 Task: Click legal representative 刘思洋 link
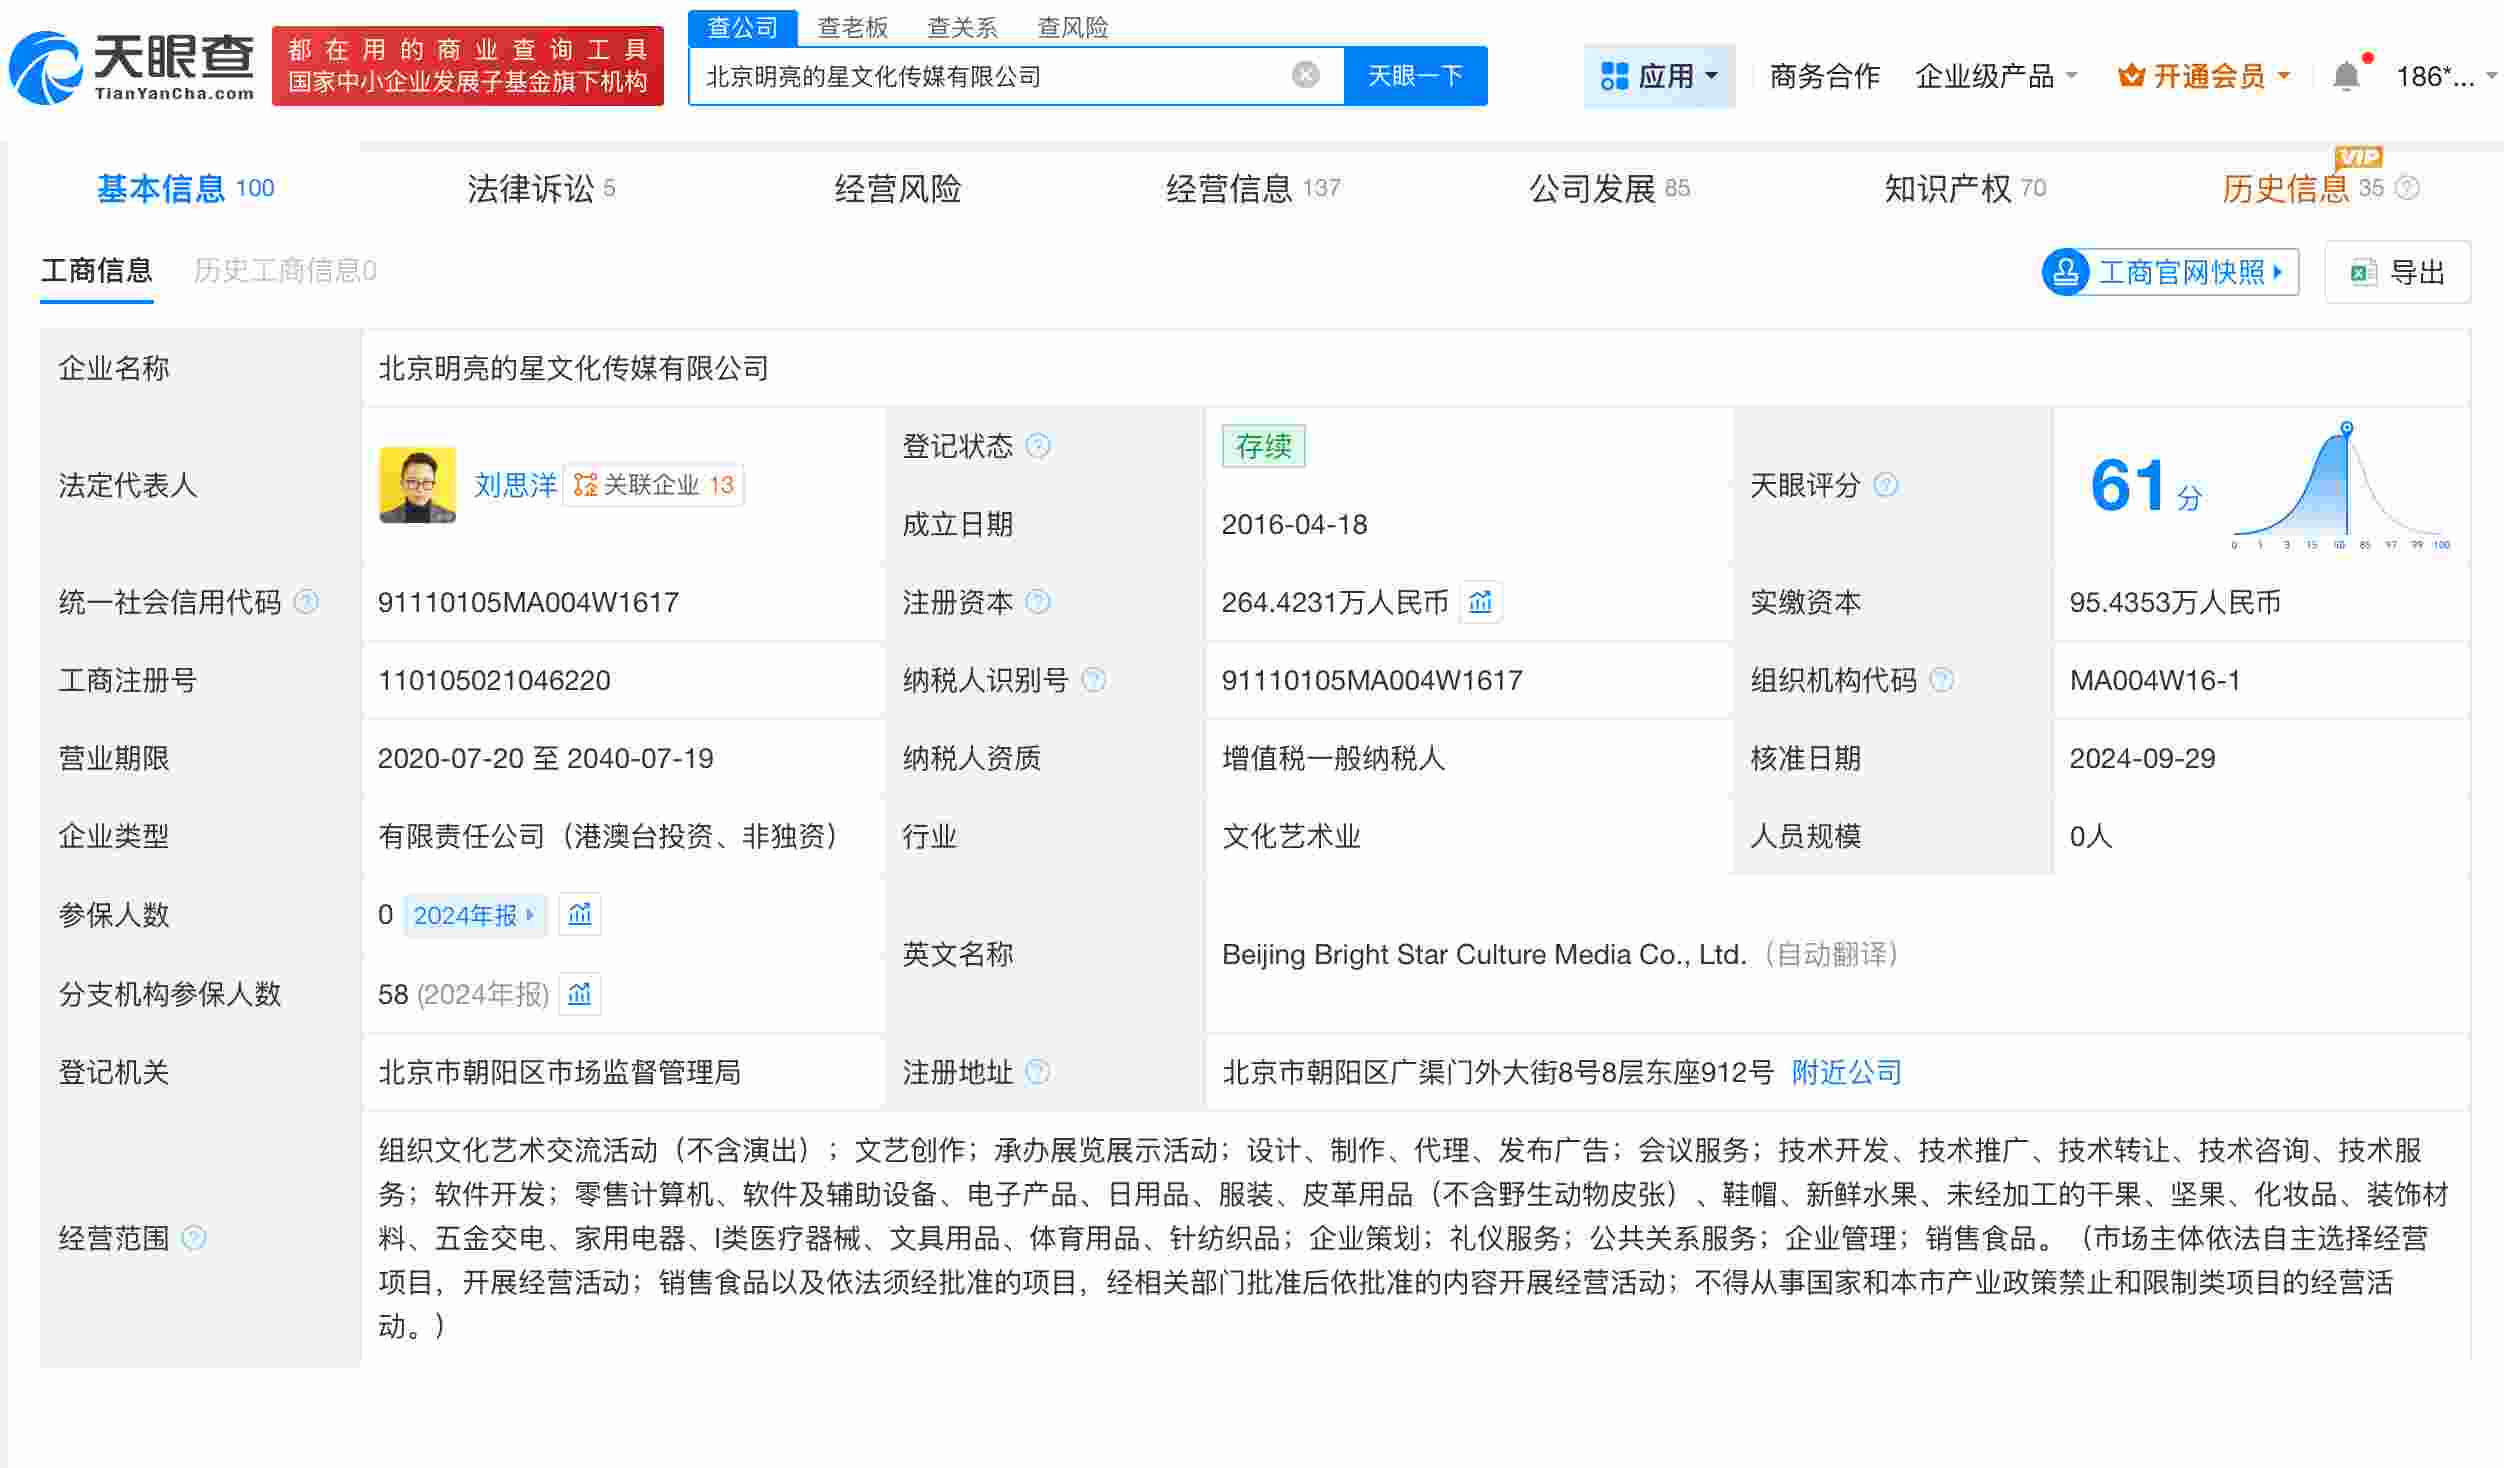coord(512,485)
